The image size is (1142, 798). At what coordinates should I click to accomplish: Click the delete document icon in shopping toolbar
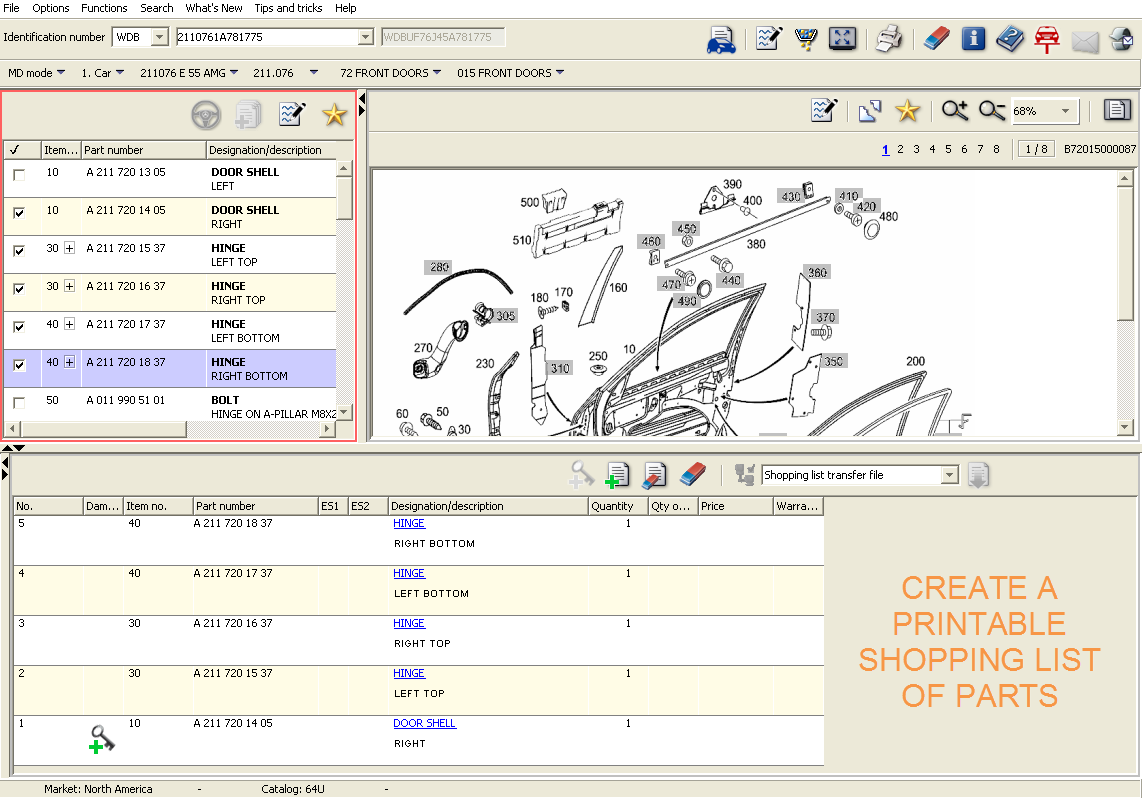[x=655, y=475]
